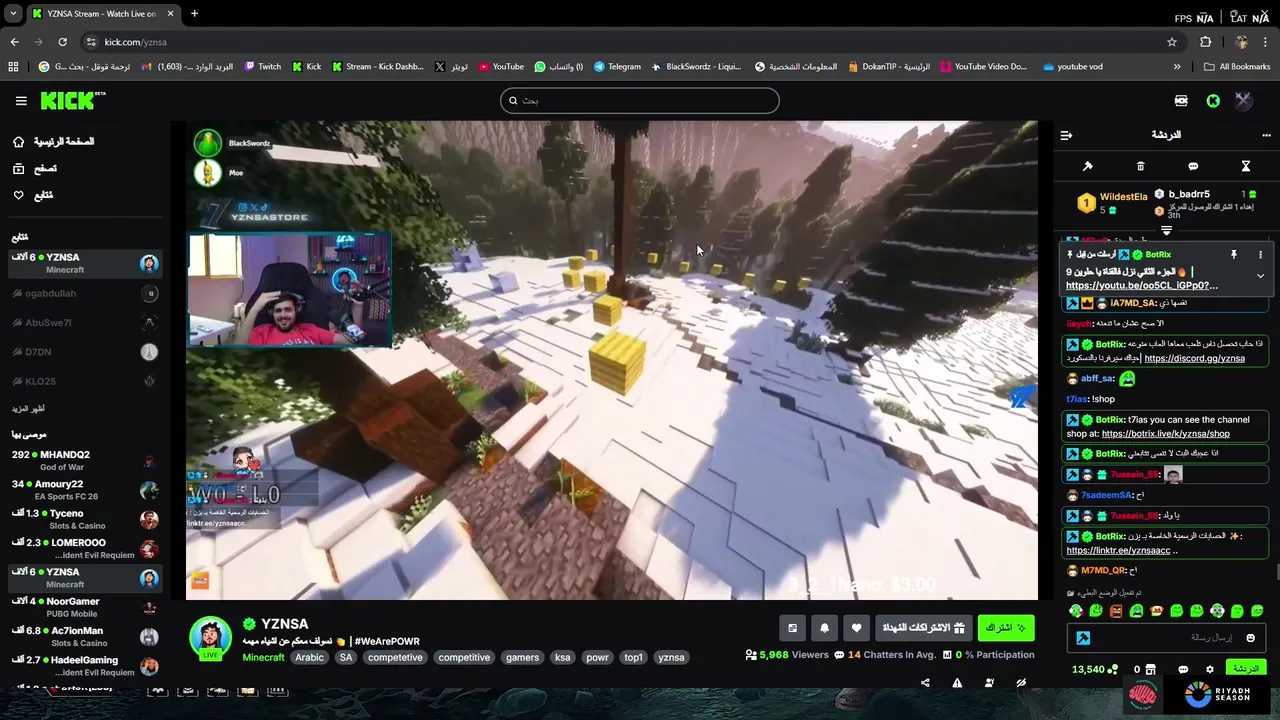
Task: Click the green laughing emote in chat bar
Action: tap(1096, 611)
